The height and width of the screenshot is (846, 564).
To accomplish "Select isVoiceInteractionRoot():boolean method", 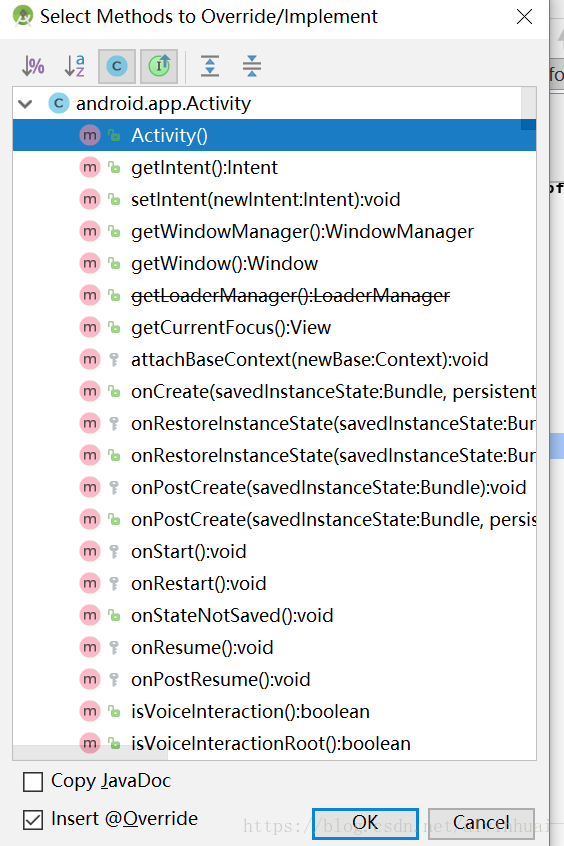I will pos(274,743).
